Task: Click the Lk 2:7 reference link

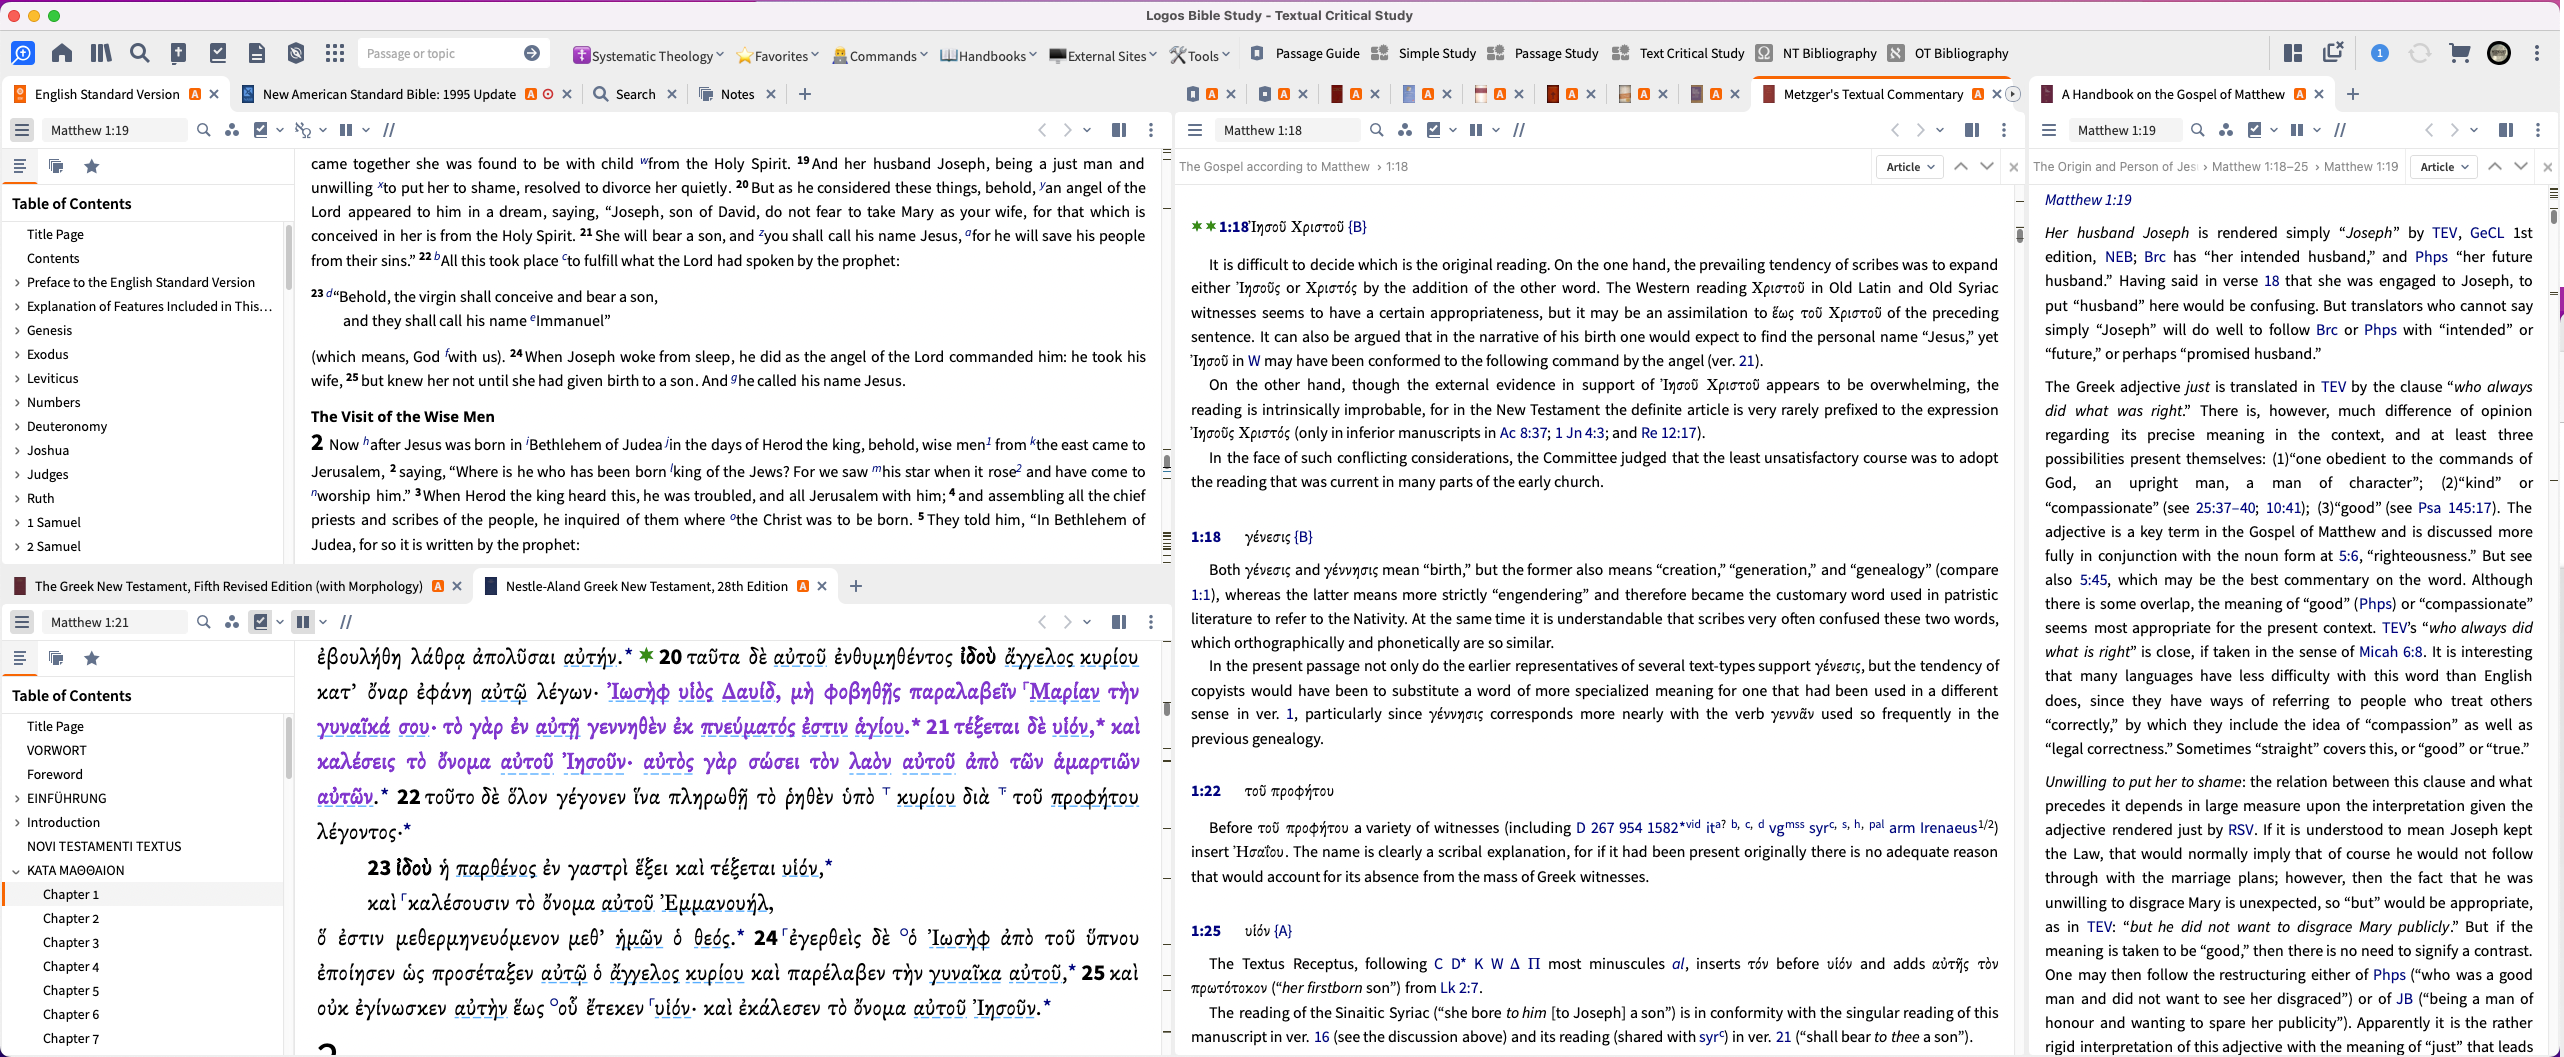Action: [1459, 987]
